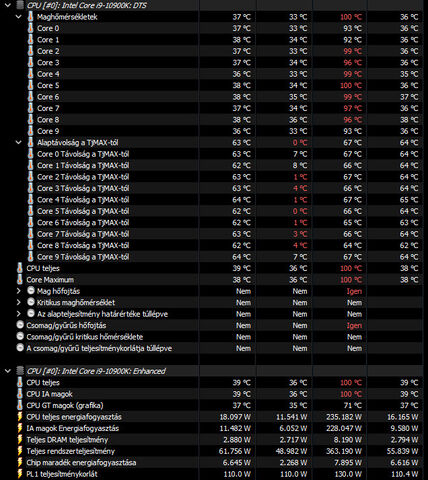This screenshot has width=428, height=480.
Task: Click status circle icon for Csomag/gyűrű hőfojtás
Action: (x=20, y=325)
